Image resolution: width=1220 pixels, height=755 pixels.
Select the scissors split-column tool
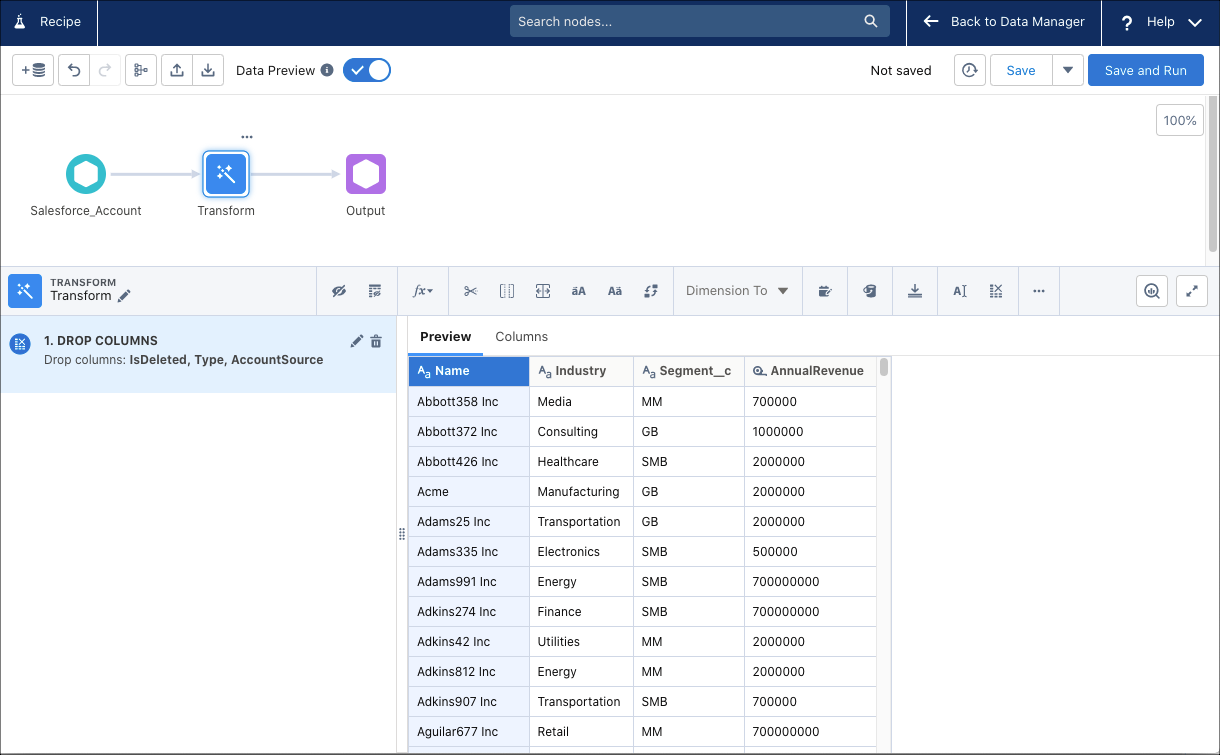(471, 291)
